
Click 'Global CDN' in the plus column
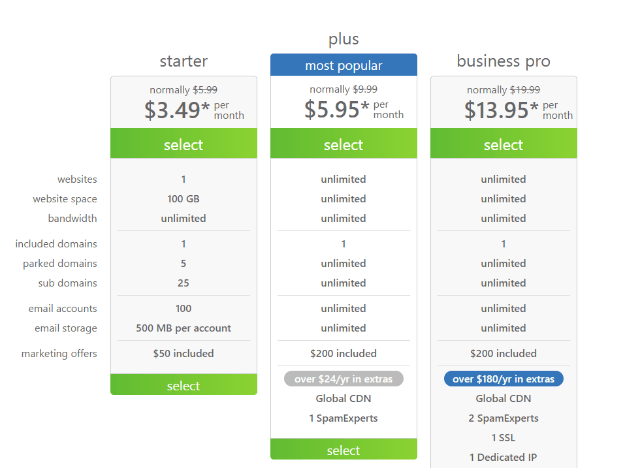343,399
